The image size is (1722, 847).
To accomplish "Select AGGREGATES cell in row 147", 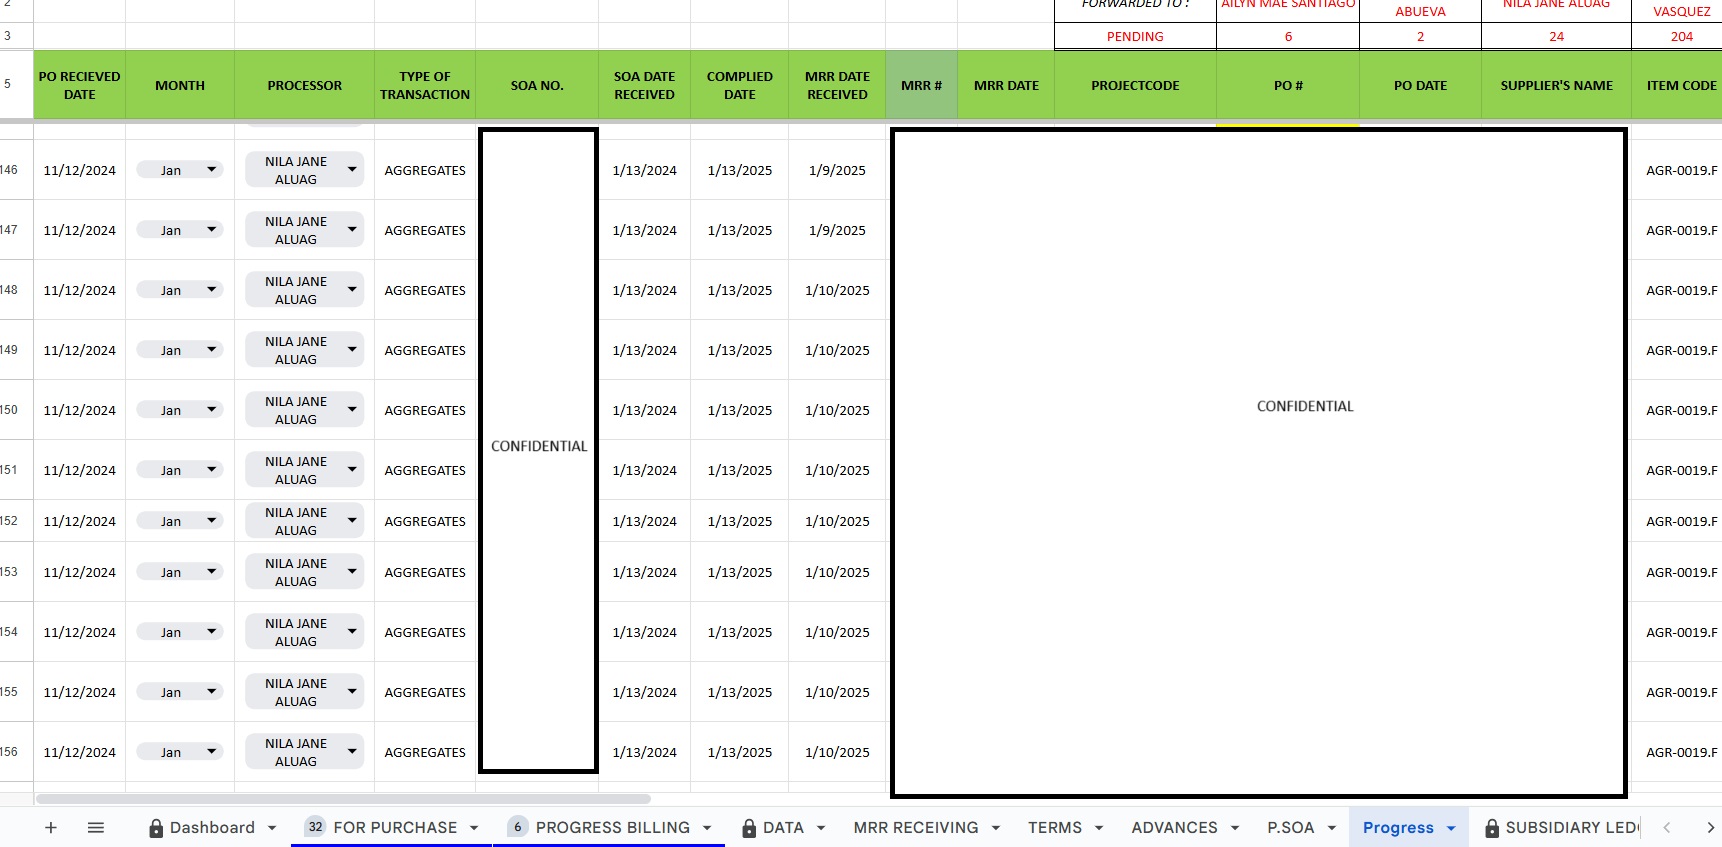I will [x=425, y=230].
